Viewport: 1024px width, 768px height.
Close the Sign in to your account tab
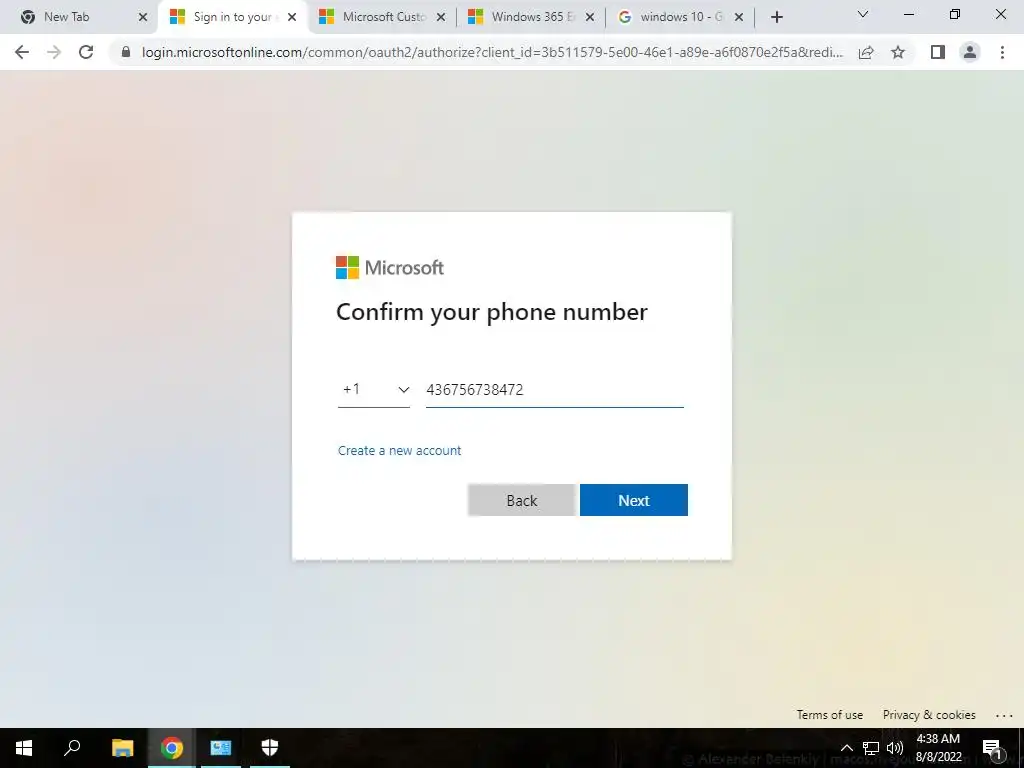pyautogui.click(x=292, y=17)
